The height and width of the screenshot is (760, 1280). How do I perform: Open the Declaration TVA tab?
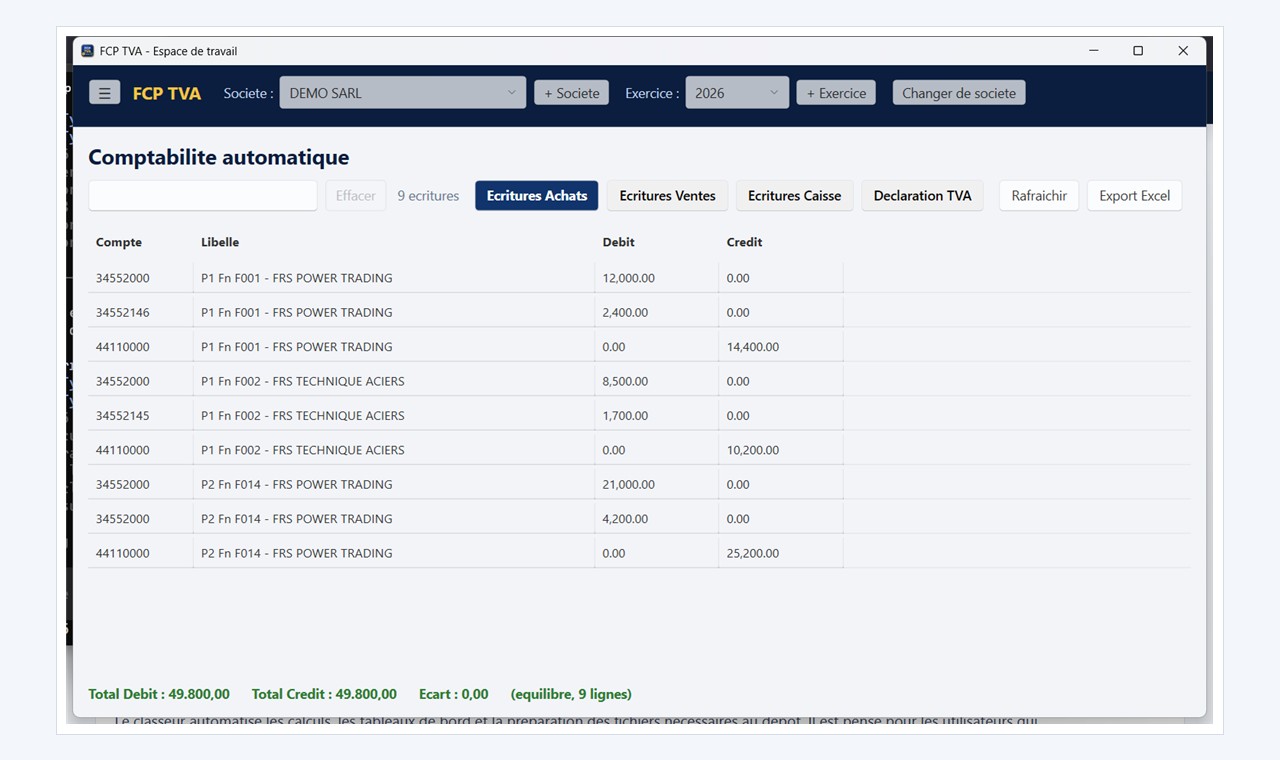[922, 196]
